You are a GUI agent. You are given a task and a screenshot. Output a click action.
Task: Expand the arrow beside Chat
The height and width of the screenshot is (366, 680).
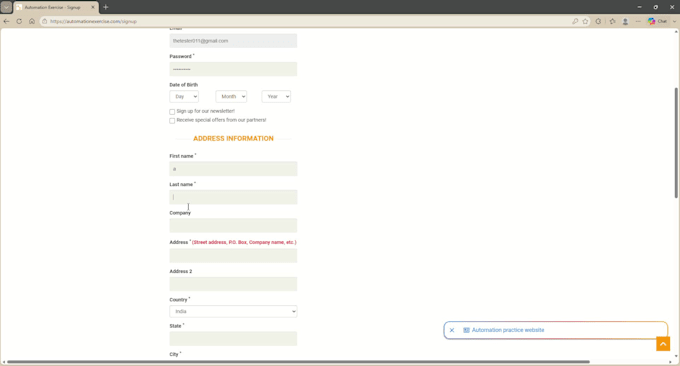674,21
